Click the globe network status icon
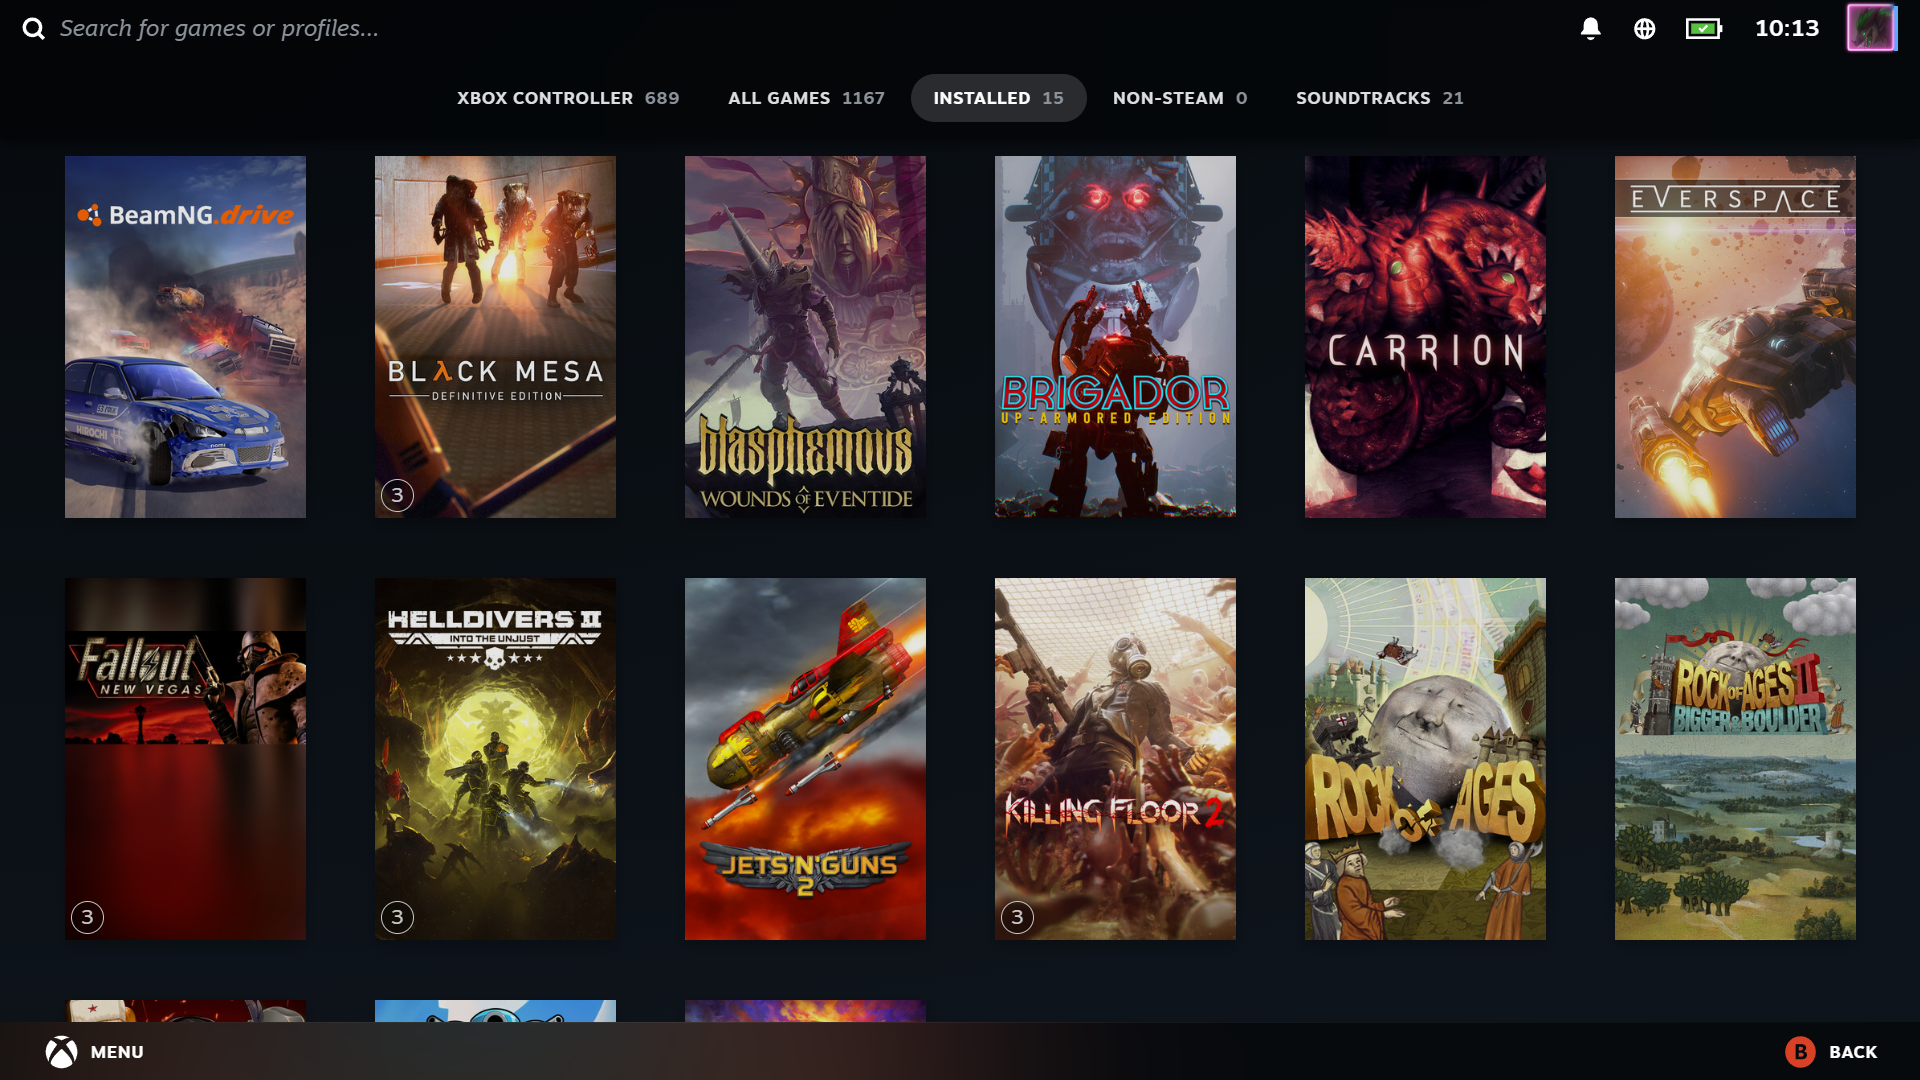Image resolution: width=1920 pixels, height=1080 pixels. pos(1644,28)
